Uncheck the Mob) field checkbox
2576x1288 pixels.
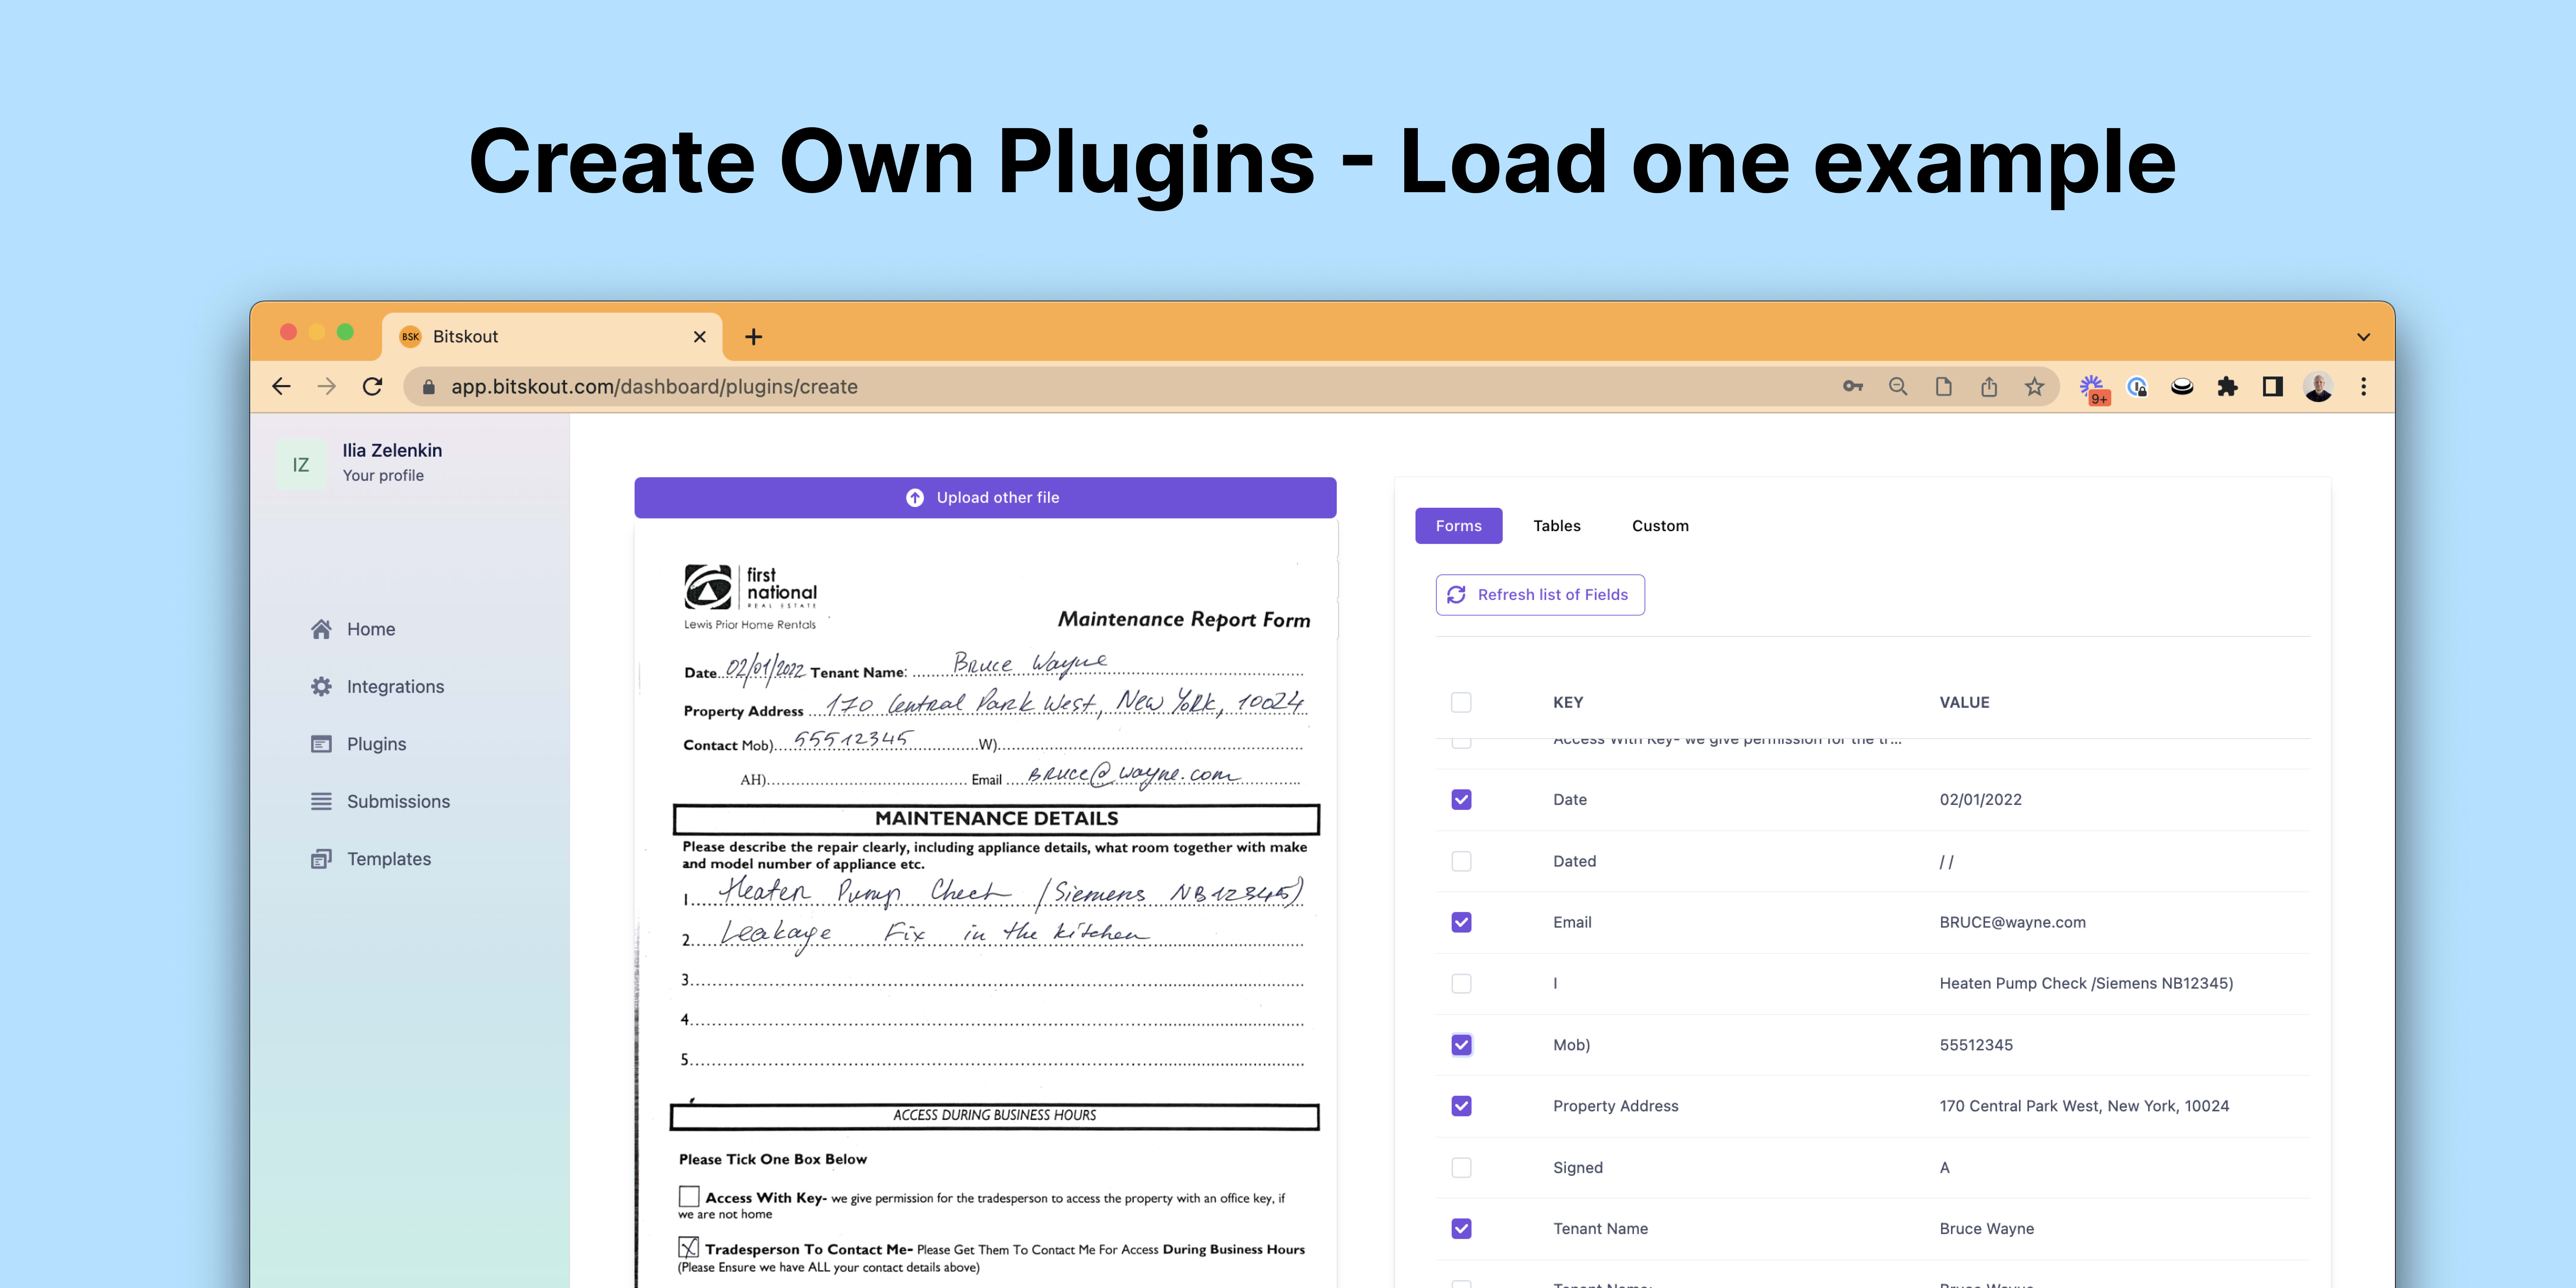(x=1461, y=1045)
